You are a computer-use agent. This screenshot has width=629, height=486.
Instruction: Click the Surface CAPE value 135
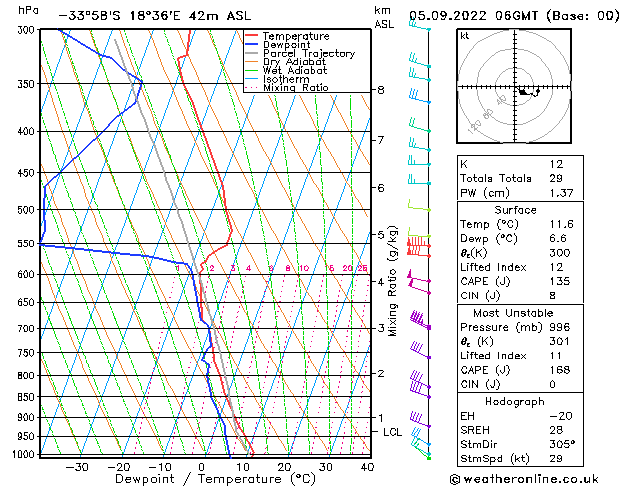[560, 281]
